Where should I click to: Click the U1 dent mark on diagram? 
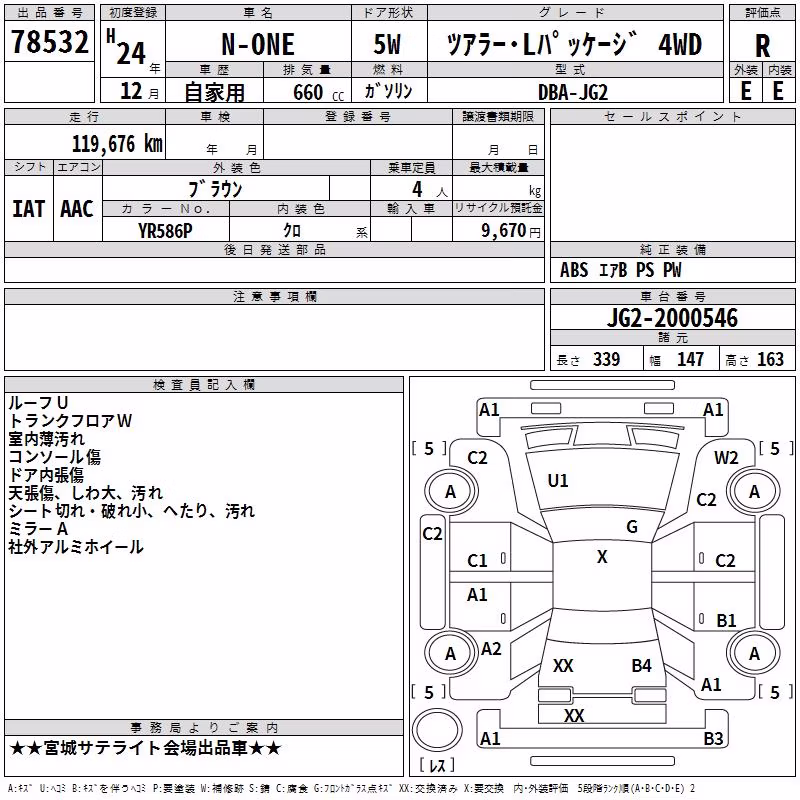[x=558, y=481]
